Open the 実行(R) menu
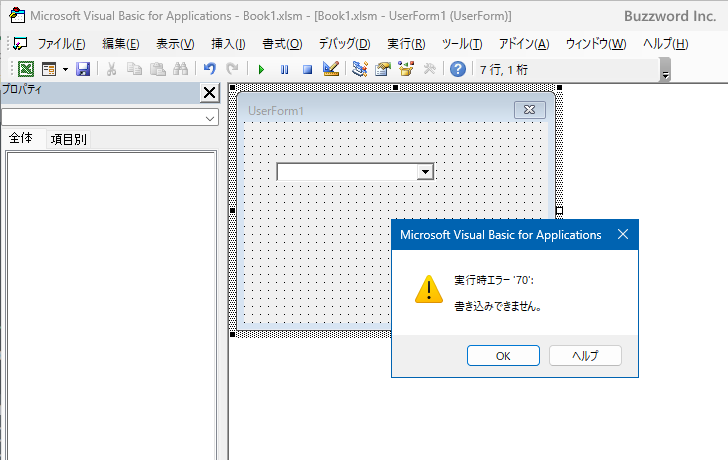Image resolution: width=728 pixels, height=460 pixels. (x=406, y=44)
